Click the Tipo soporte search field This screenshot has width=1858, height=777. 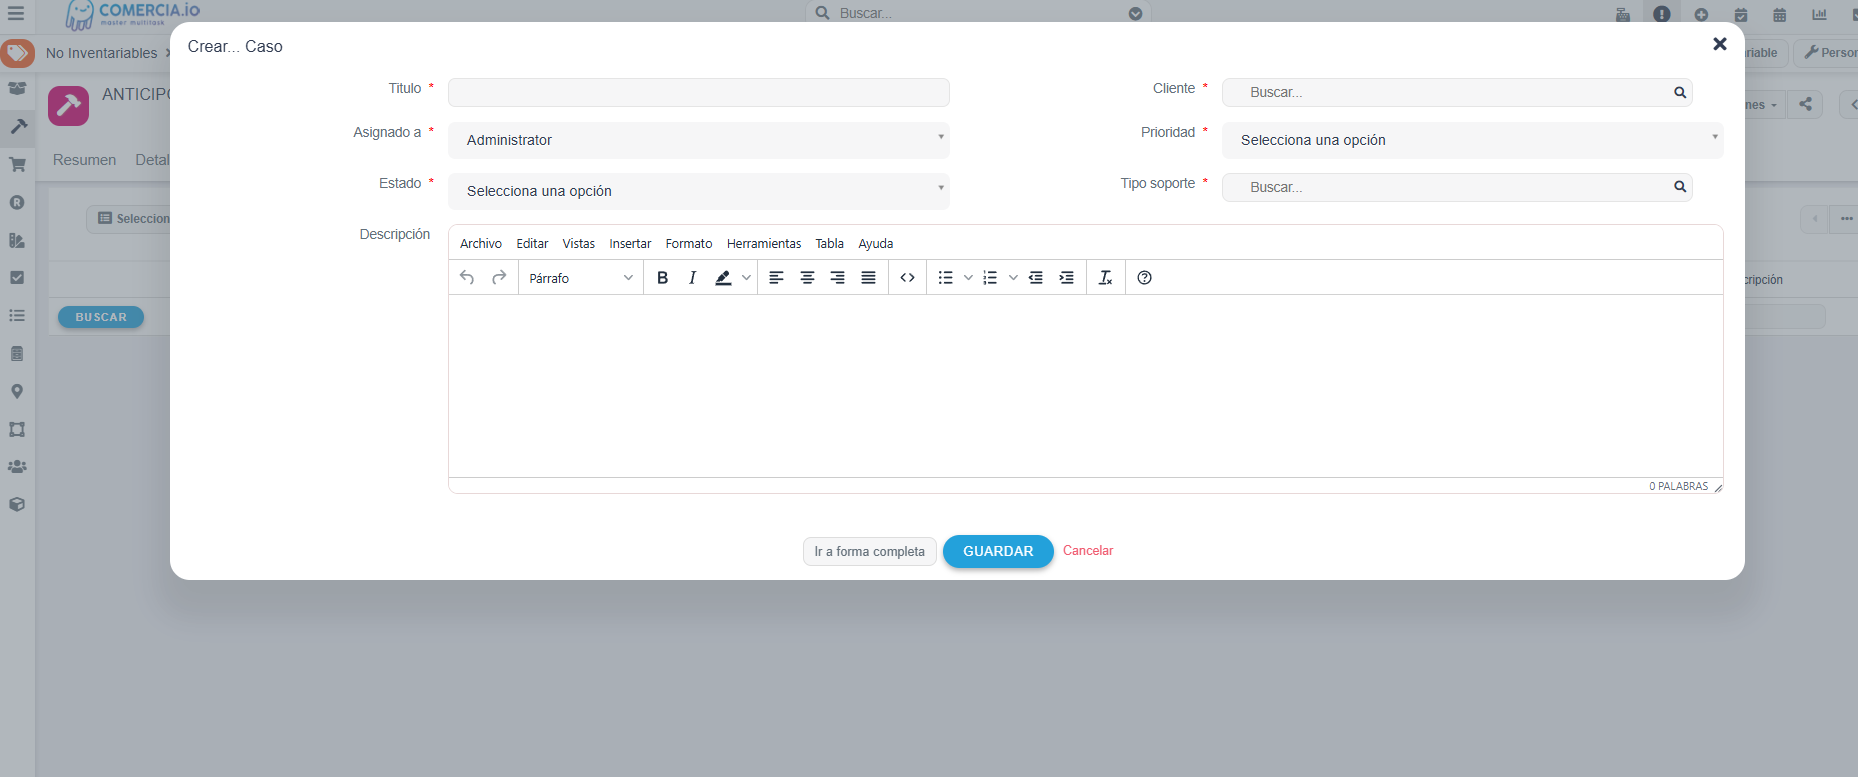tap(1457, 187)
